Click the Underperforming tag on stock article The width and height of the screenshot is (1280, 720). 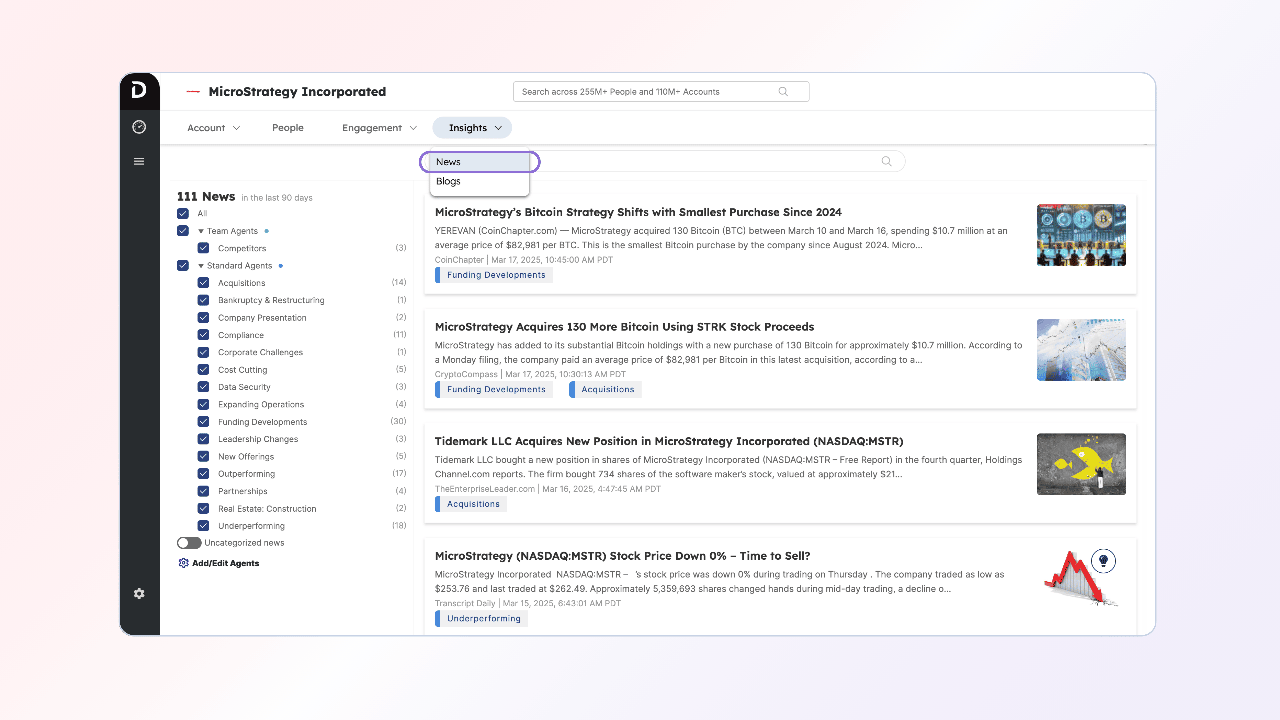coord(484,619)
